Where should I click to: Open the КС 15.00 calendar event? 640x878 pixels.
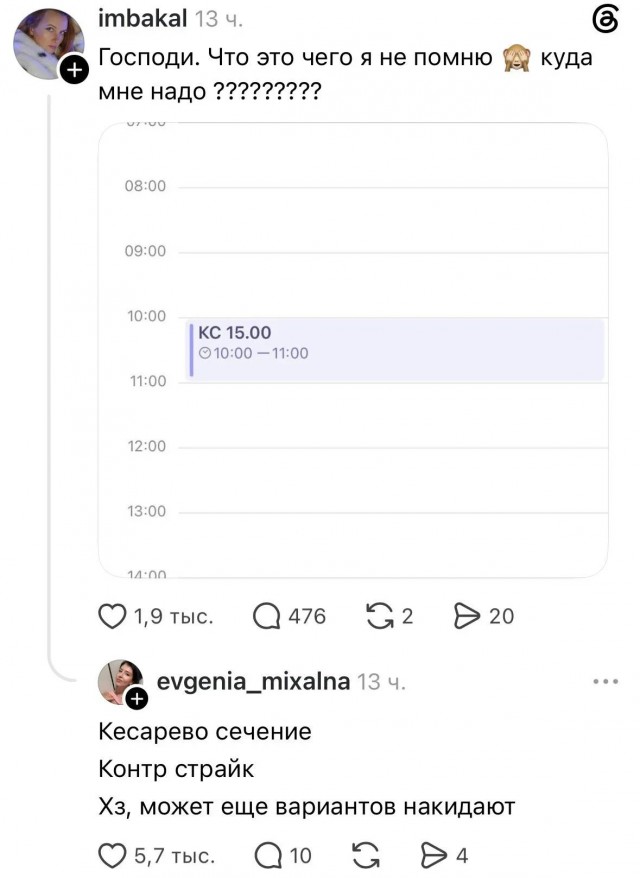[396, 349]
